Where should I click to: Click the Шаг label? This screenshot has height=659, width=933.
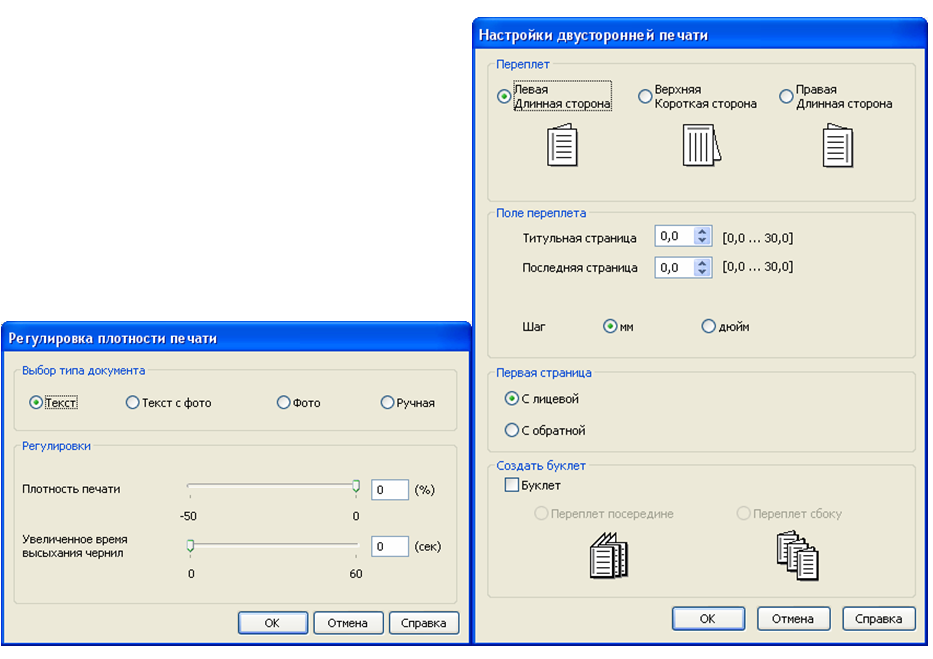click(x=533, y=327)
